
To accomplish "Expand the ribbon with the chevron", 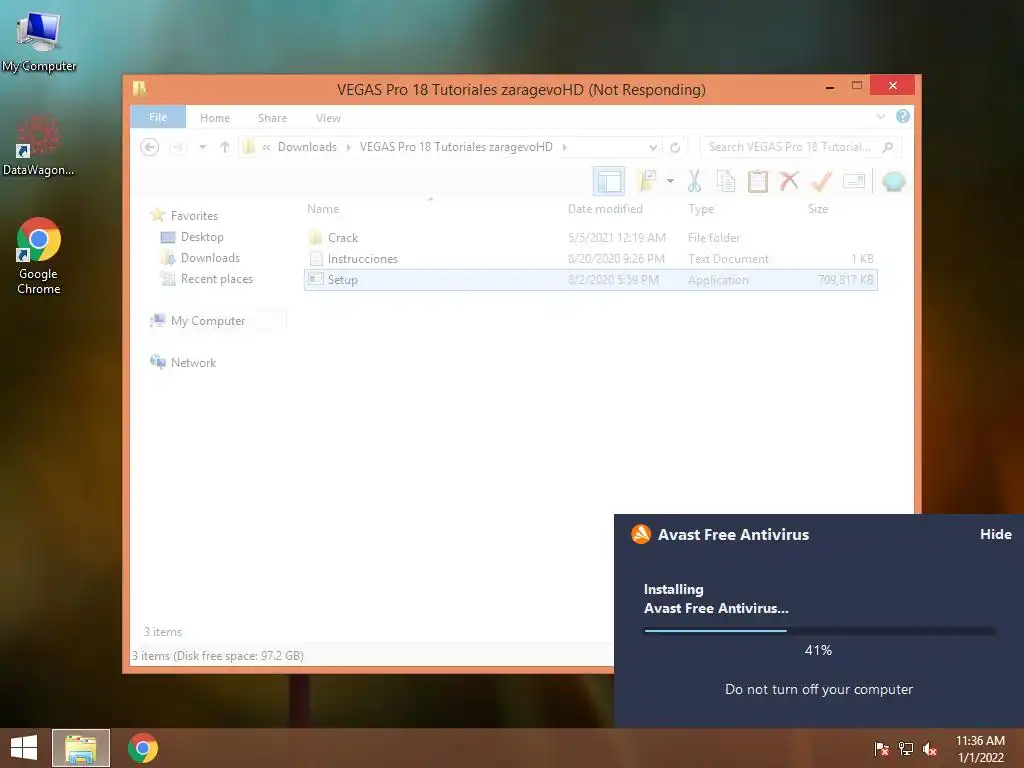I will click(880, 116).
